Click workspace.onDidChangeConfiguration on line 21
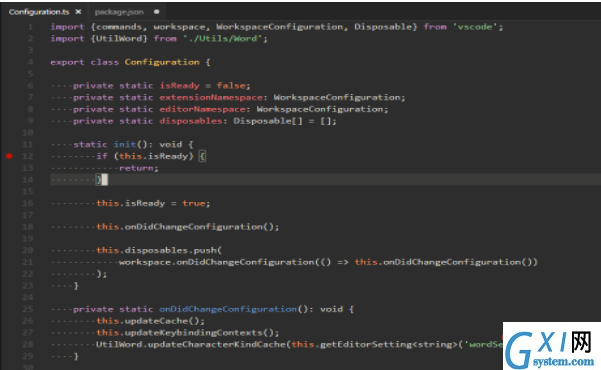This screenshot has height=370, width=601. (217, 262)
